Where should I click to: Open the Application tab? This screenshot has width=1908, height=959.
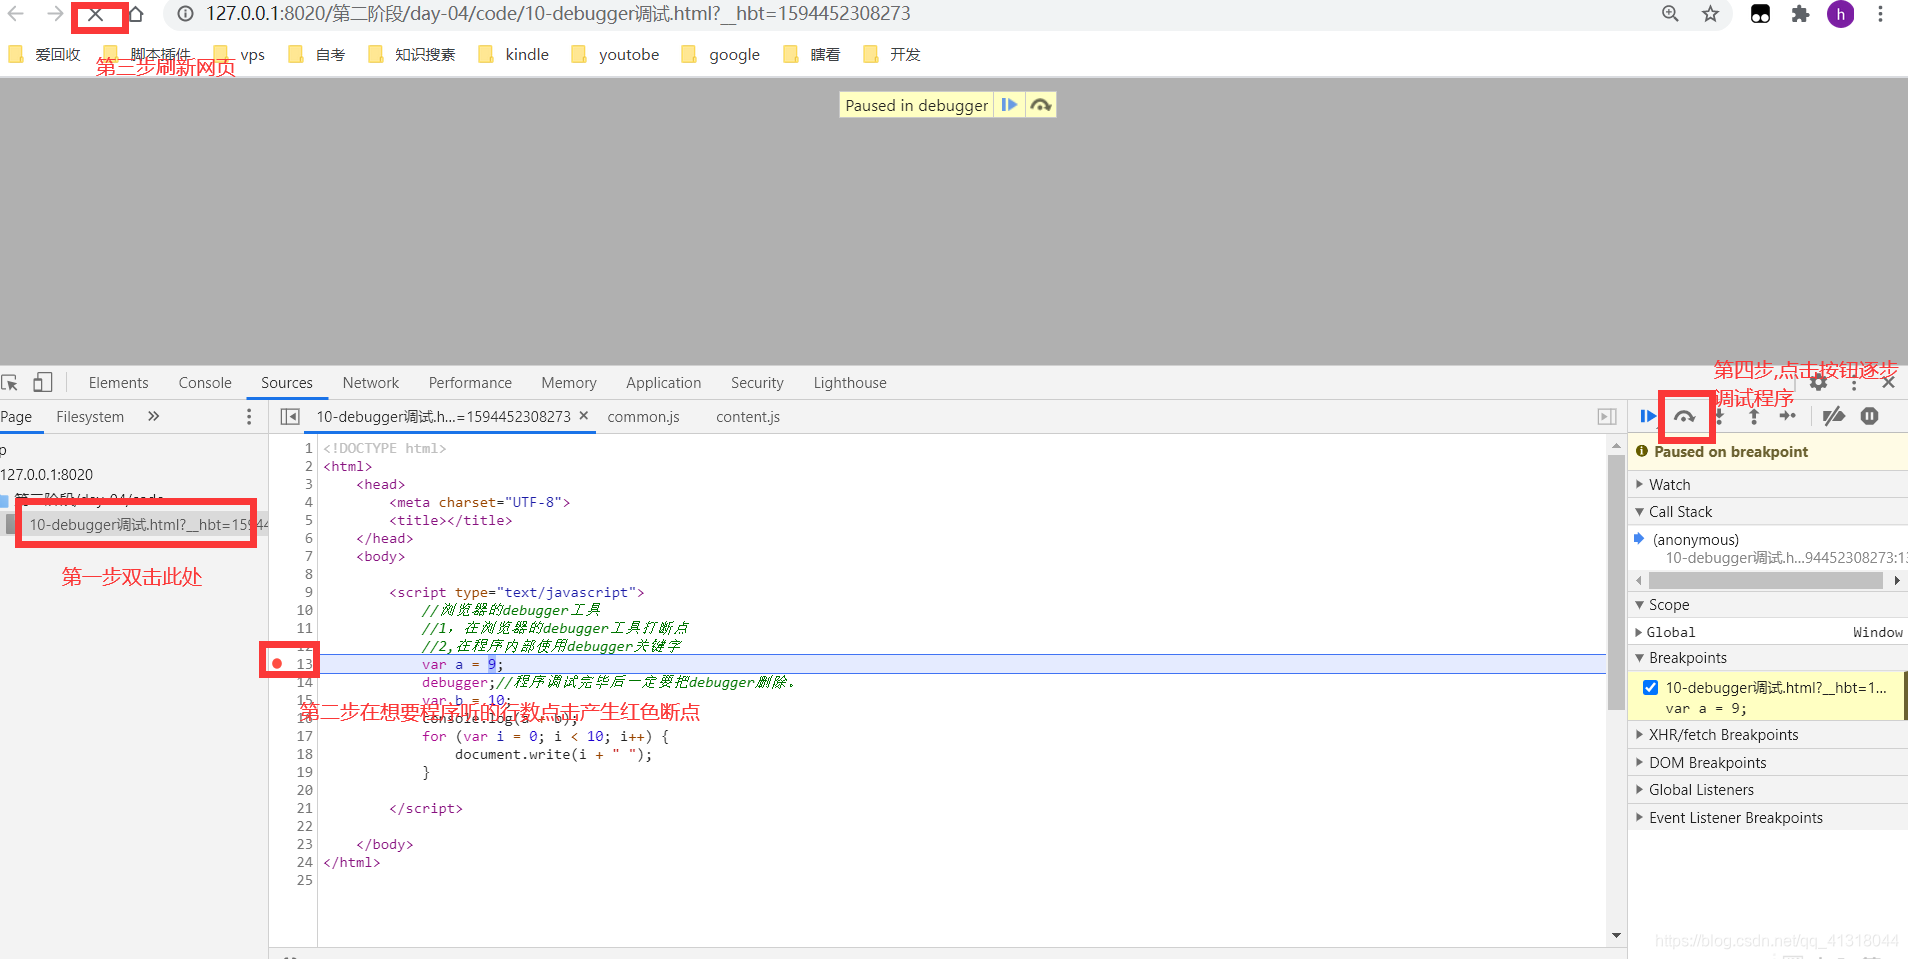tap(664, 383)
